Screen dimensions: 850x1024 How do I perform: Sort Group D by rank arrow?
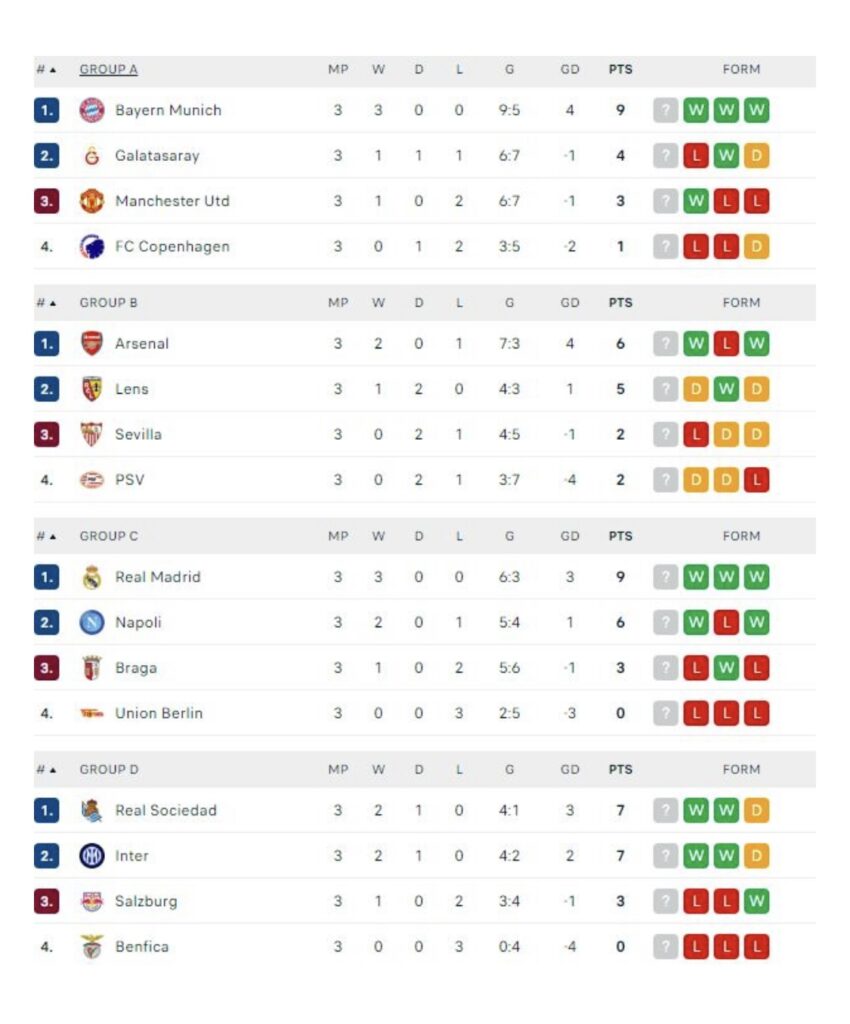[x=53, y=770]
